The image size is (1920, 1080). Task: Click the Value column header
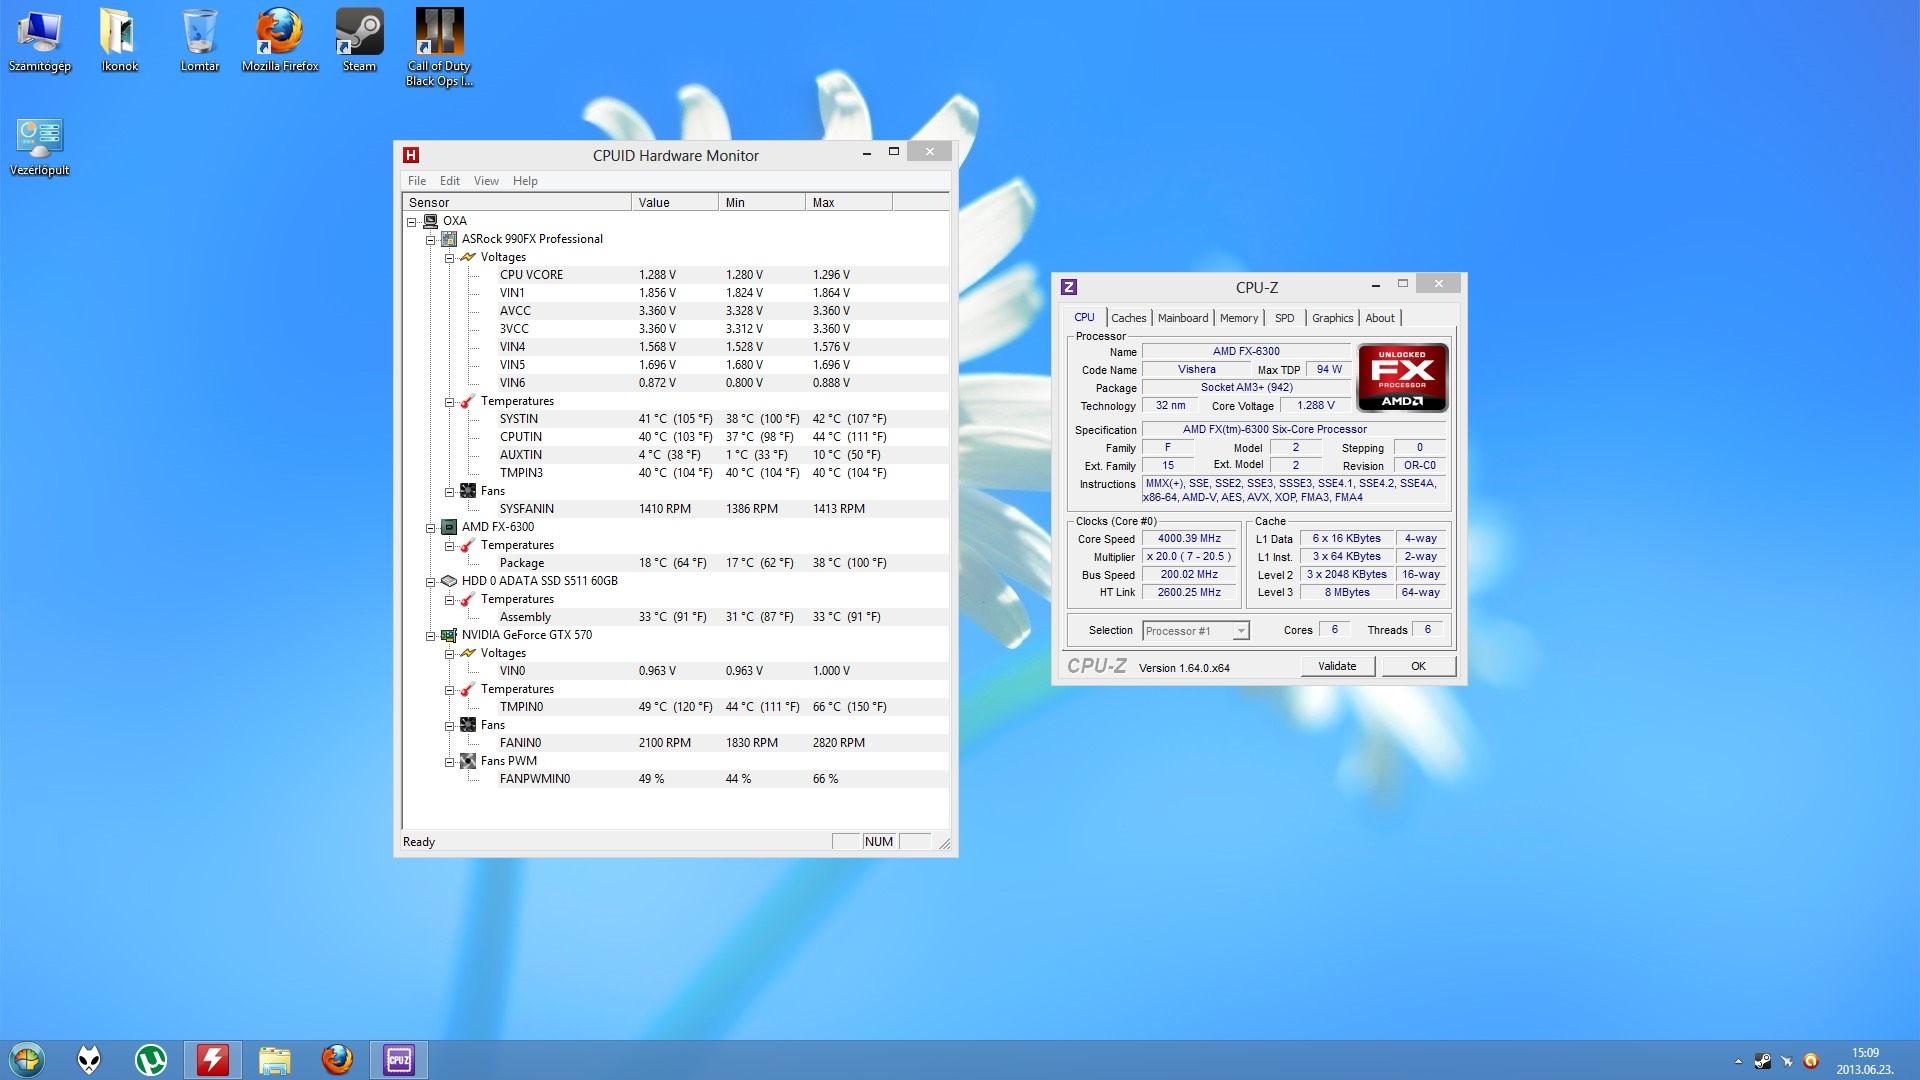tap(675, 202)
